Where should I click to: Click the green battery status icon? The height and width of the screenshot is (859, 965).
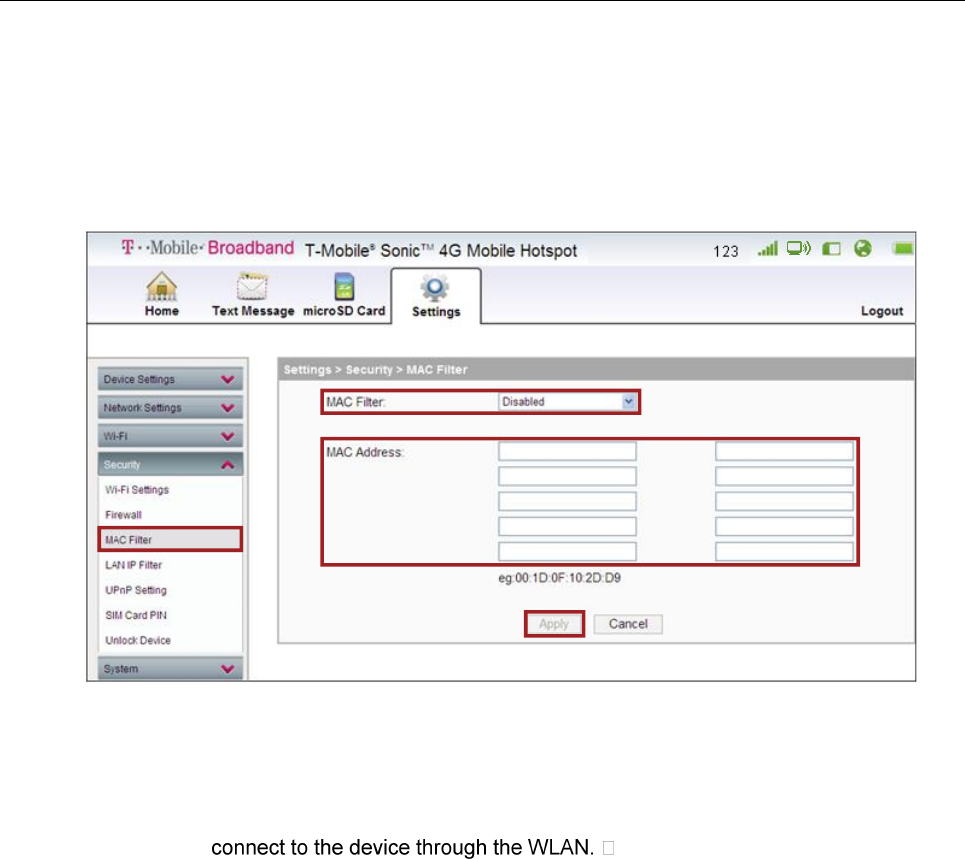tap(902, 249)
